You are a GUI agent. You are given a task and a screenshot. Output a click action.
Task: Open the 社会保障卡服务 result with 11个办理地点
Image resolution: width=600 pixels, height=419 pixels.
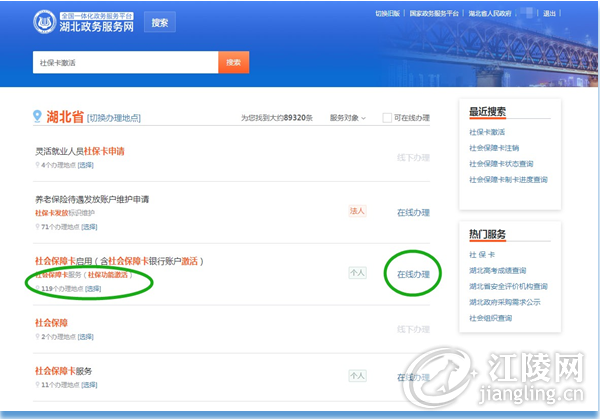click(x=64, y=371)
